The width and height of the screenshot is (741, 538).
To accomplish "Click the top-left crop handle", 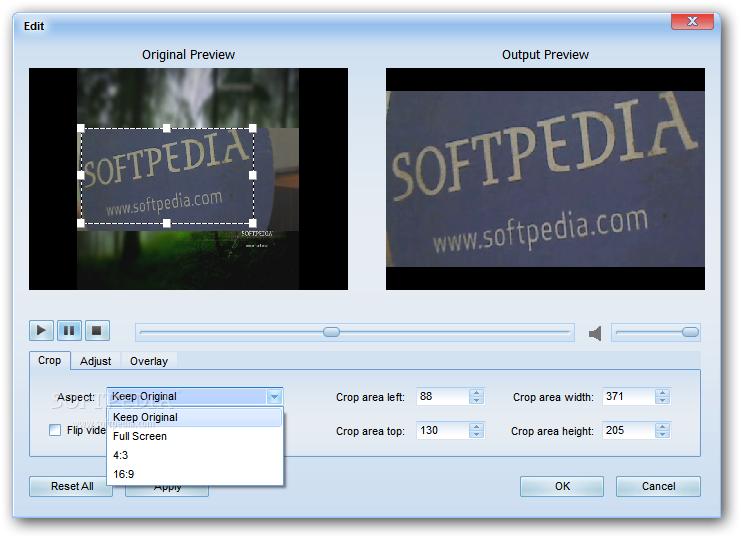I will click(81, 128).
